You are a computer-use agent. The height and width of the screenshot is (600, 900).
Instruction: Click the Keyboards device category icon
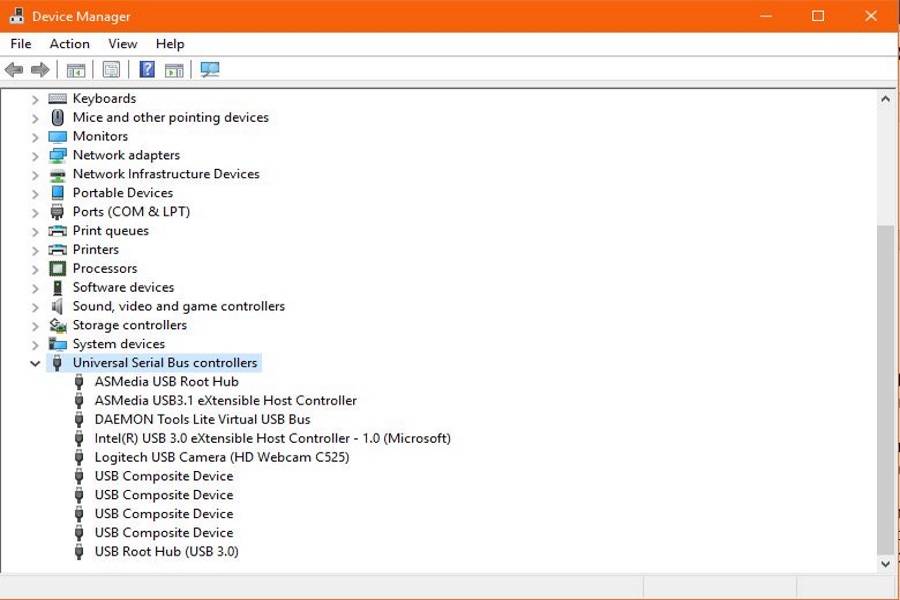57,98
